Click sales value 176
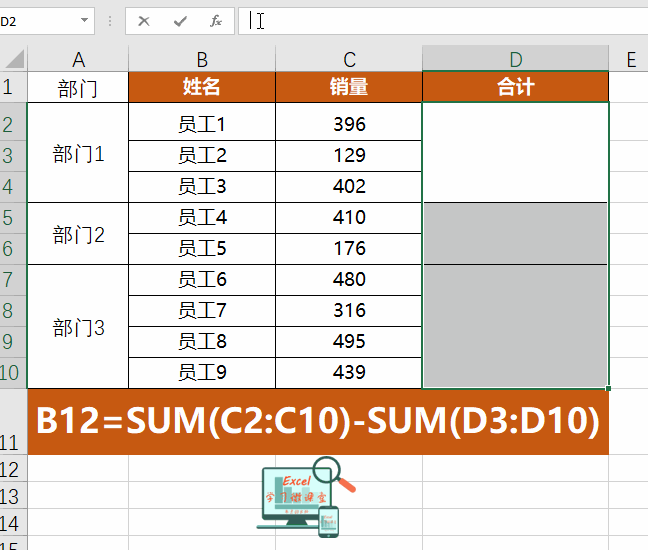 click(349, 249)
